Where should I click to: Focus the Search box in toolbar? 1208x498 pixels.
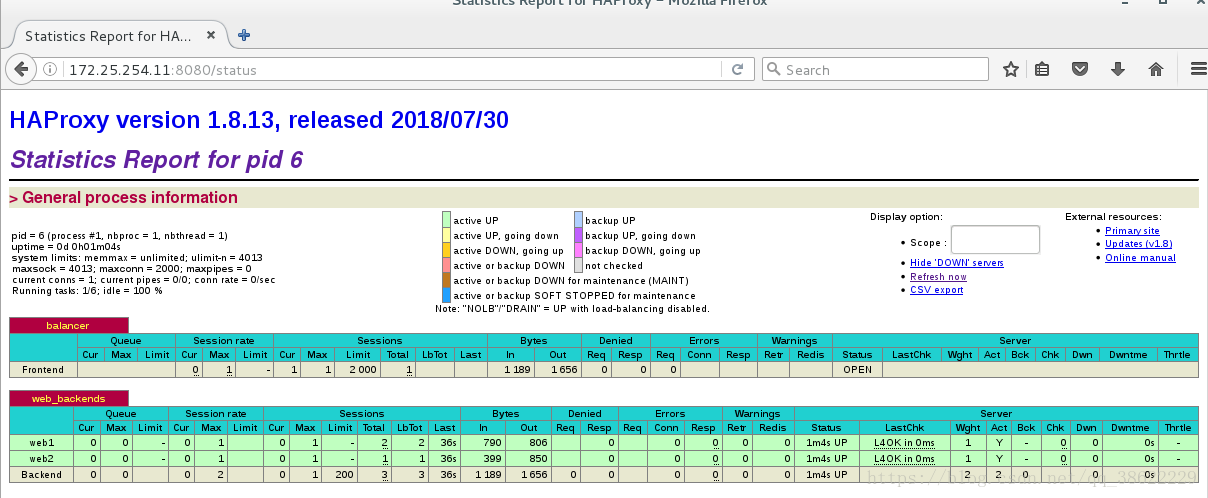pos(875,70)
